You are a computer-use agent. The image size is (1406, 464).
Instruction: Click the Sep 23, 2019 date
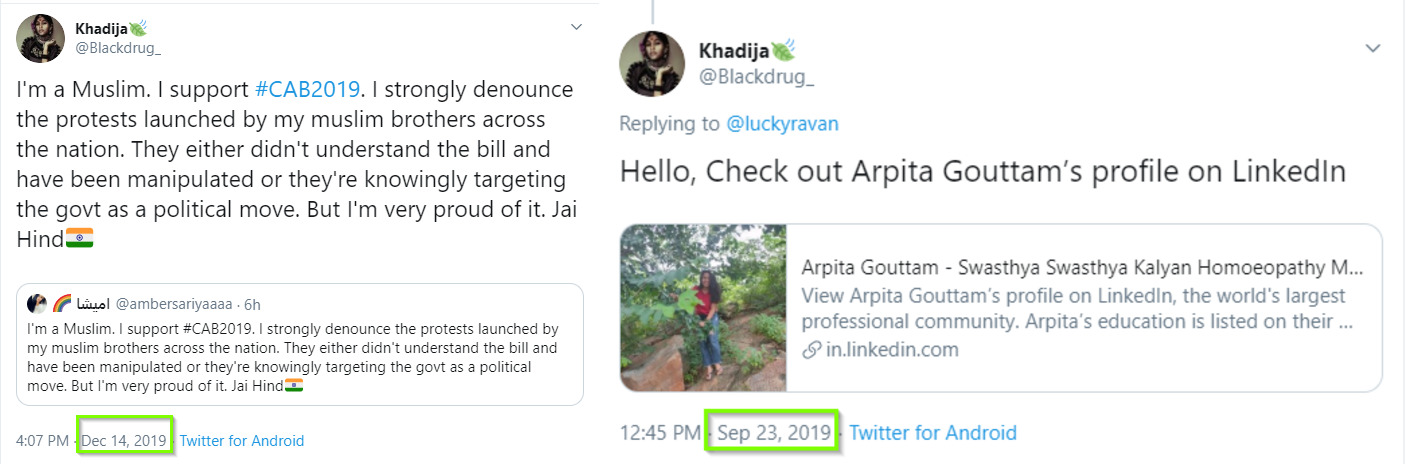pos(774,433)
